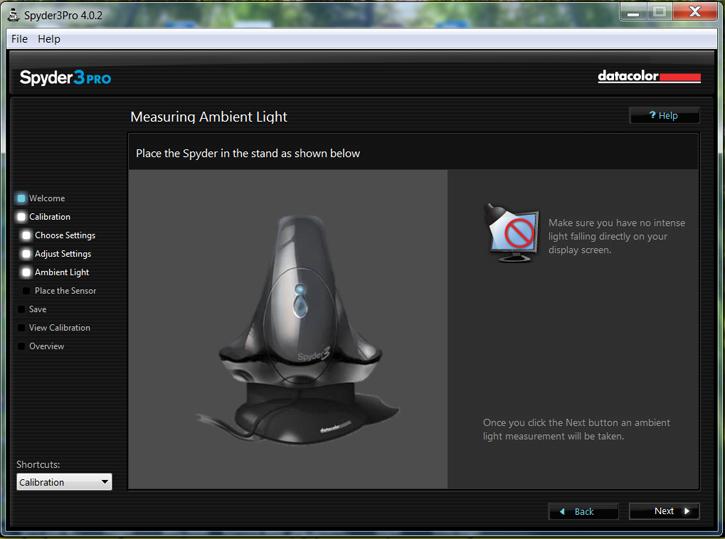Select the Welcome step label
This screenshot has width=725, height=539.
click(x=47, y=198)
